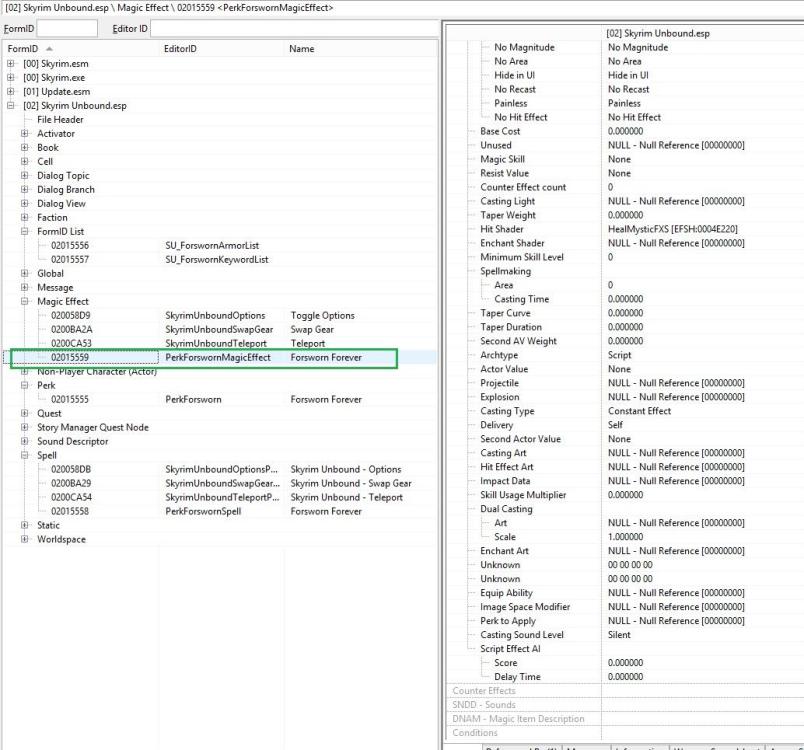Click the Counter Effects section row
Screen dimensions: 804x750
[626, 691]
